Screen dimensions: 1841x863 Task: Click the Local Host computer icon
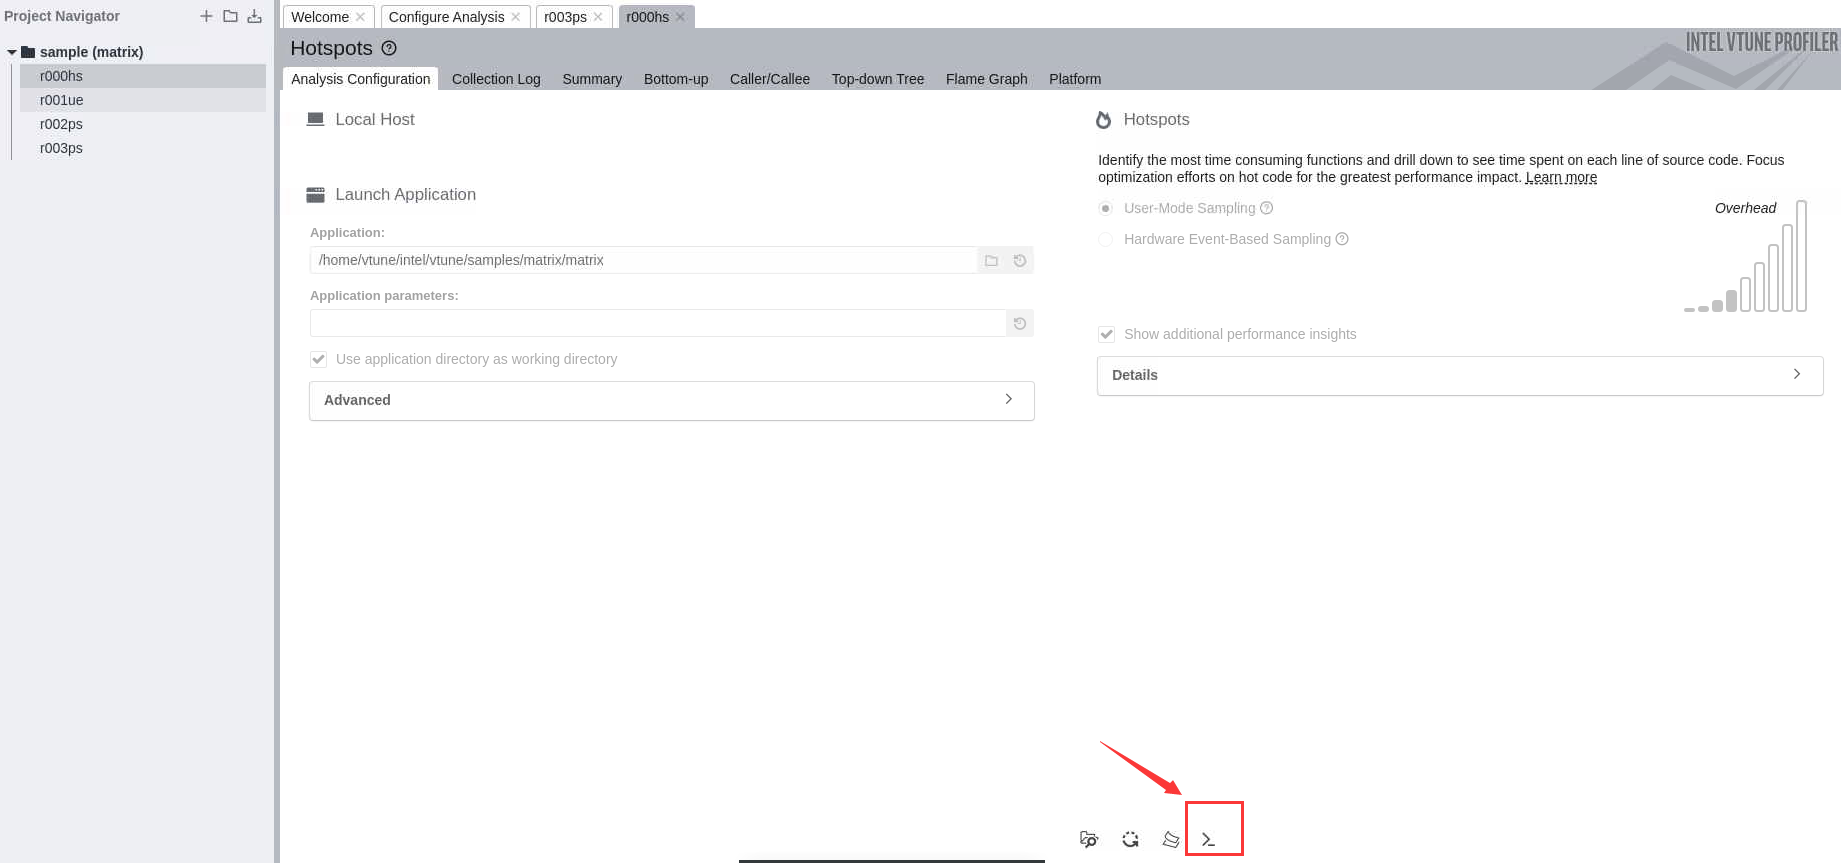(x=316, y=119)
